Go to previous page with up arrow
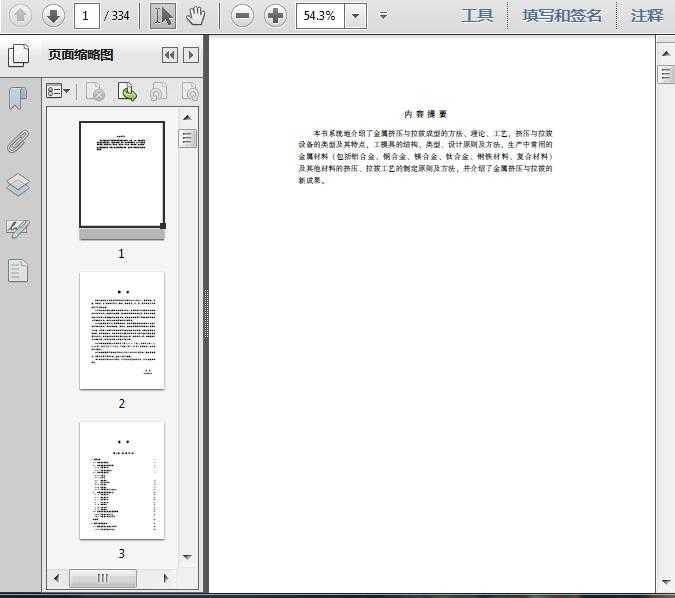This screenshot has width=675, height=598. point(20,16)
